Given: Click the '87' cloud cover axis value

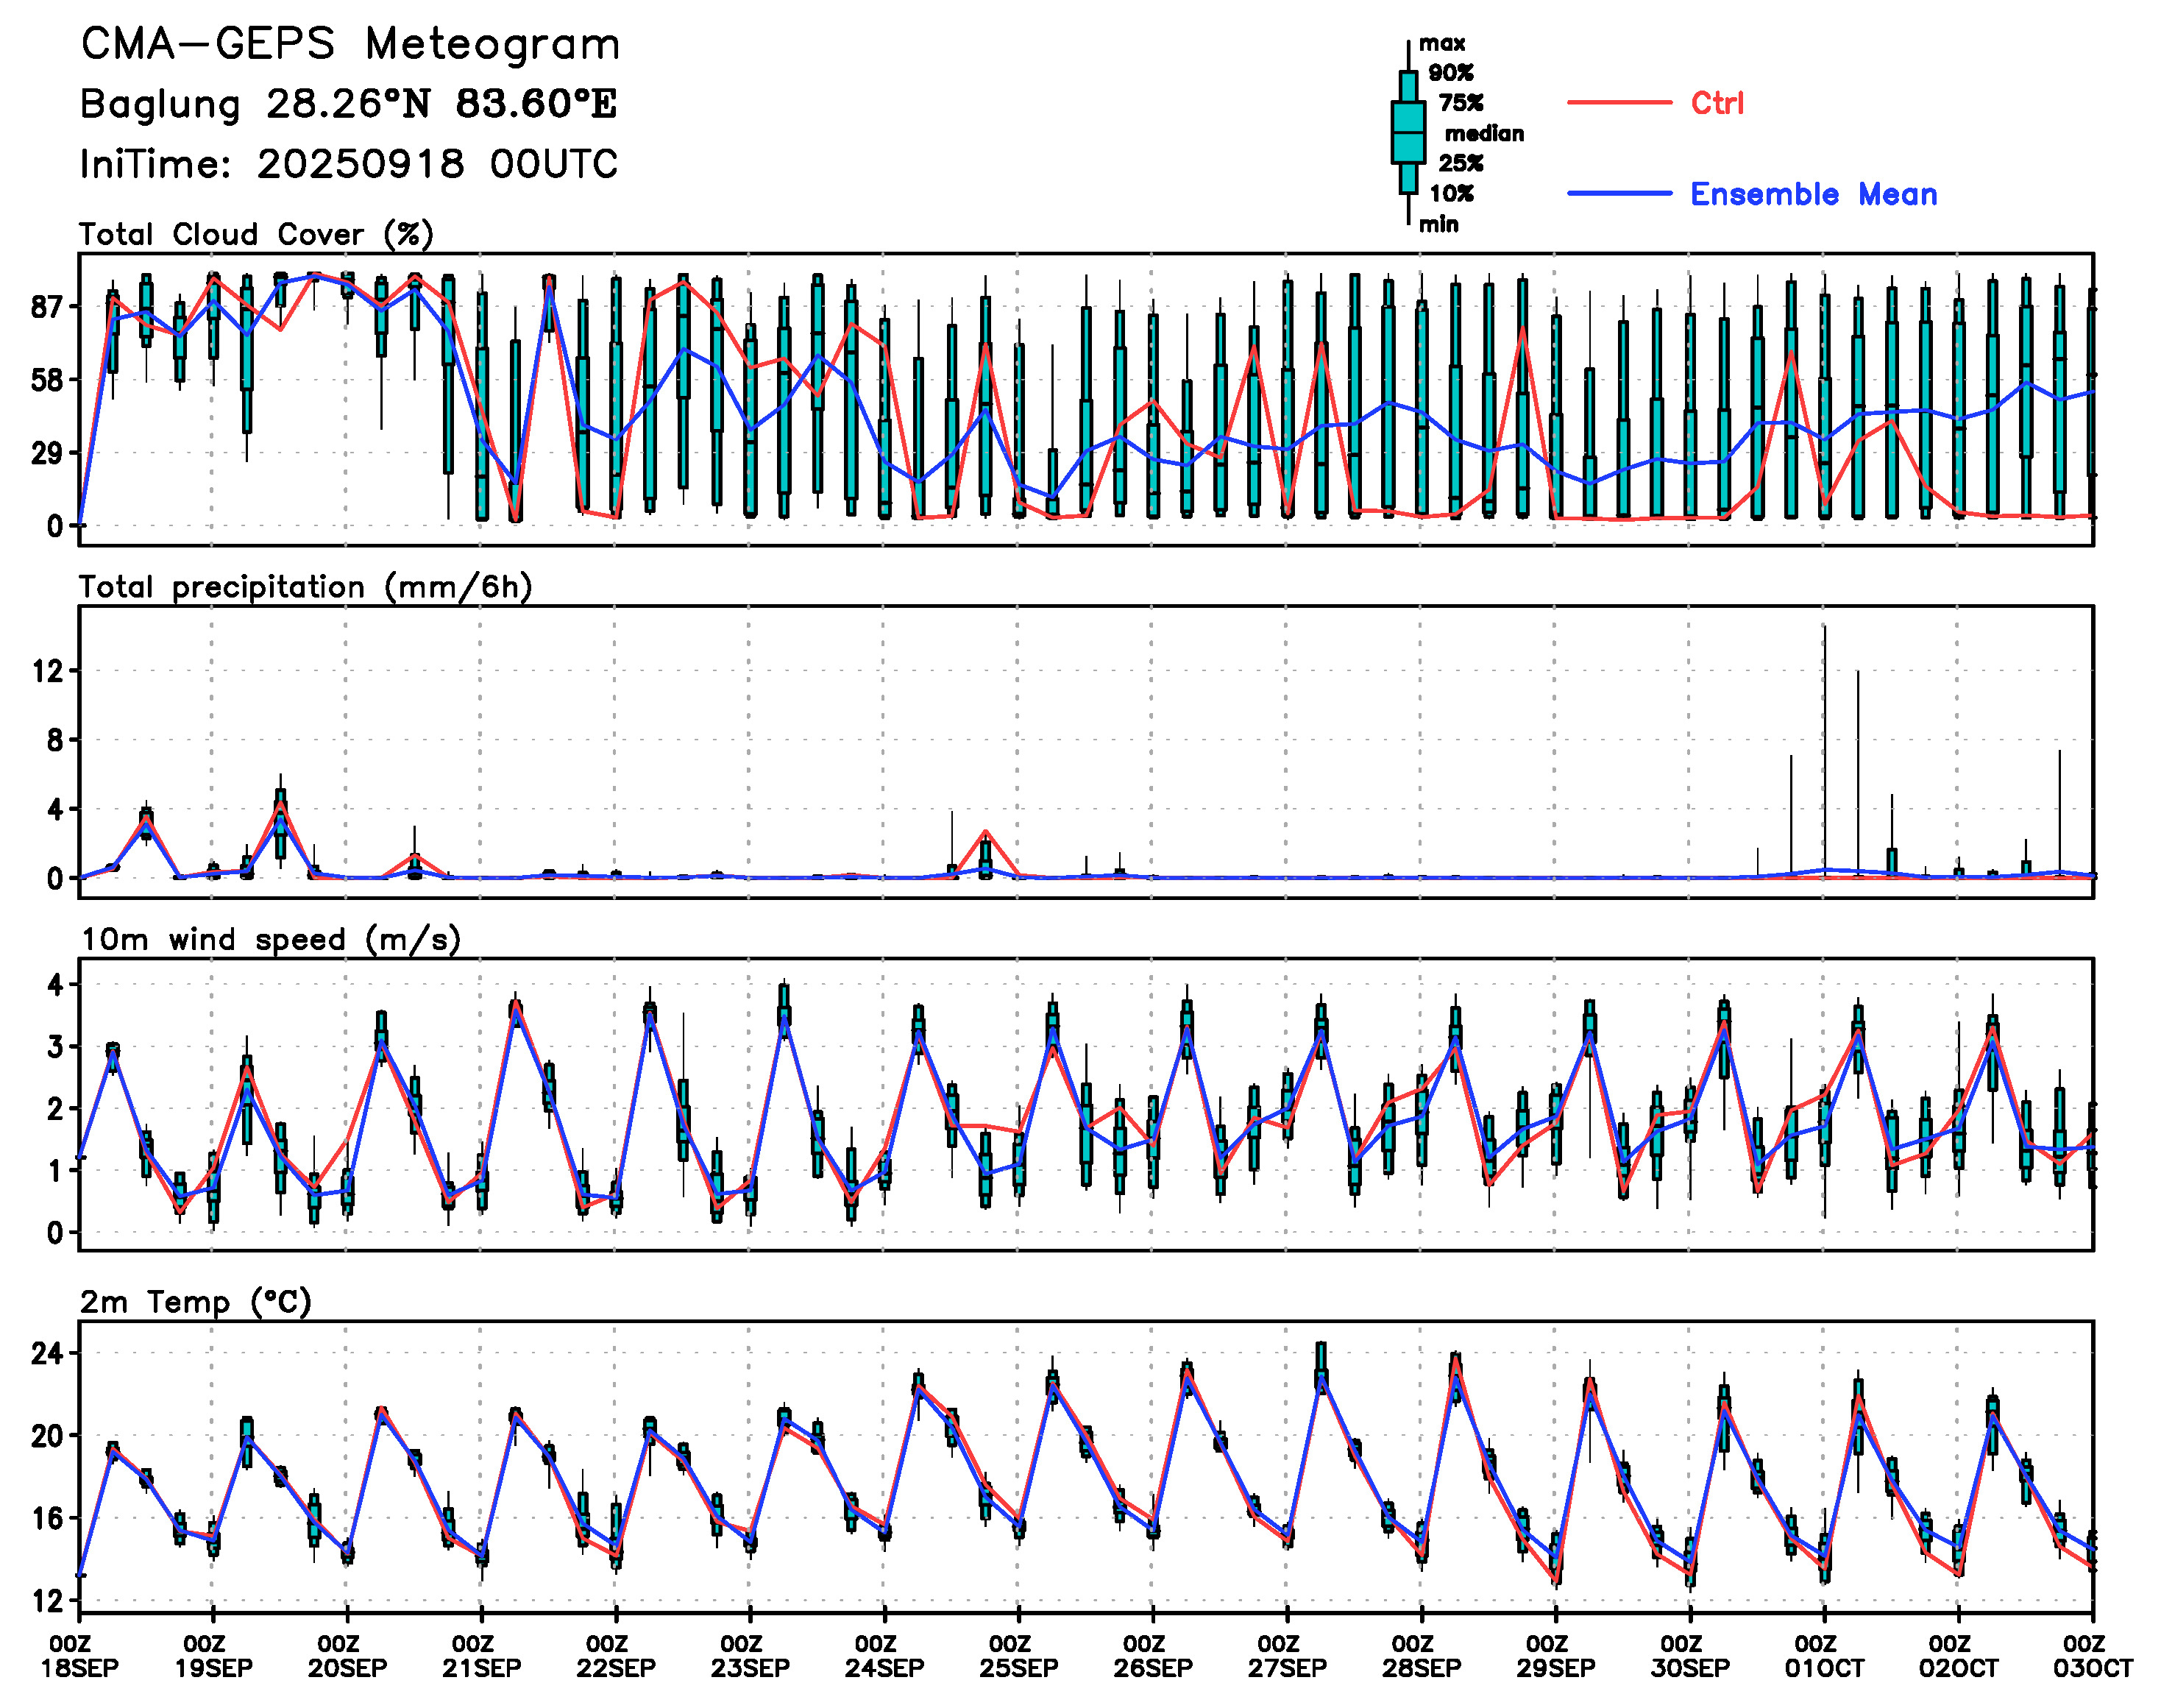Looking at the screenshot, I should 47,307.
